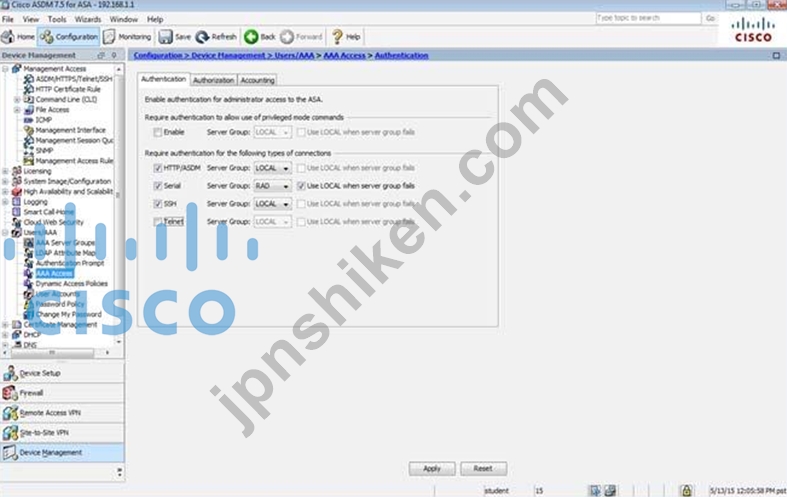The width and height of the screenshot is (787, 497).
Task: Open AAA Server Groups node
Action: (65, 242)
